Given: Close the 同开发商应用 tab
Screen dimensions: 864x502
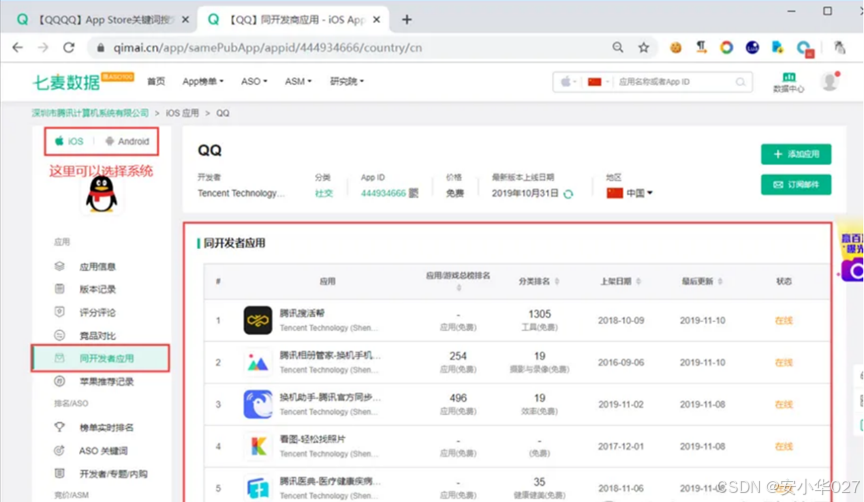Looking at the screenshot, I should pos(376,20).
